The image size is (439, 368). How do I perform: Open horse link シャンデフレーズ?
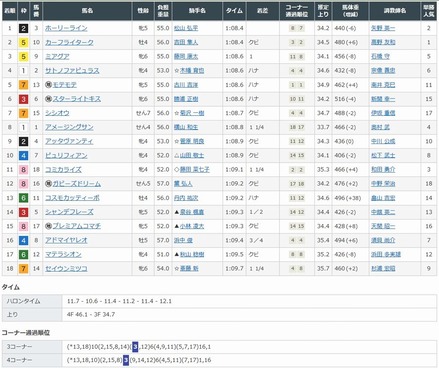[x=69, y=212]
